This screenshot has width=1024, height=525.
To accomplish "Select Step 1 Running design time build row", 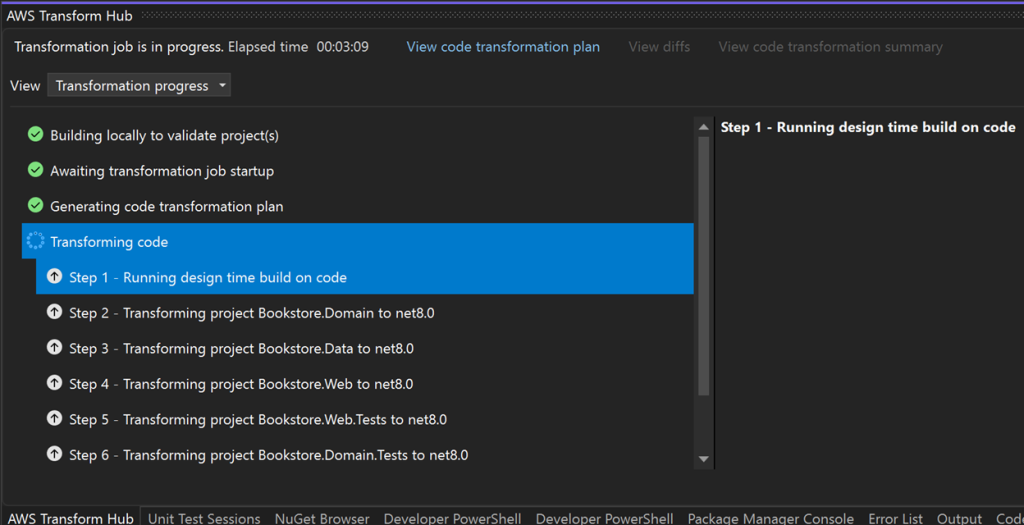I will (365, 277).
